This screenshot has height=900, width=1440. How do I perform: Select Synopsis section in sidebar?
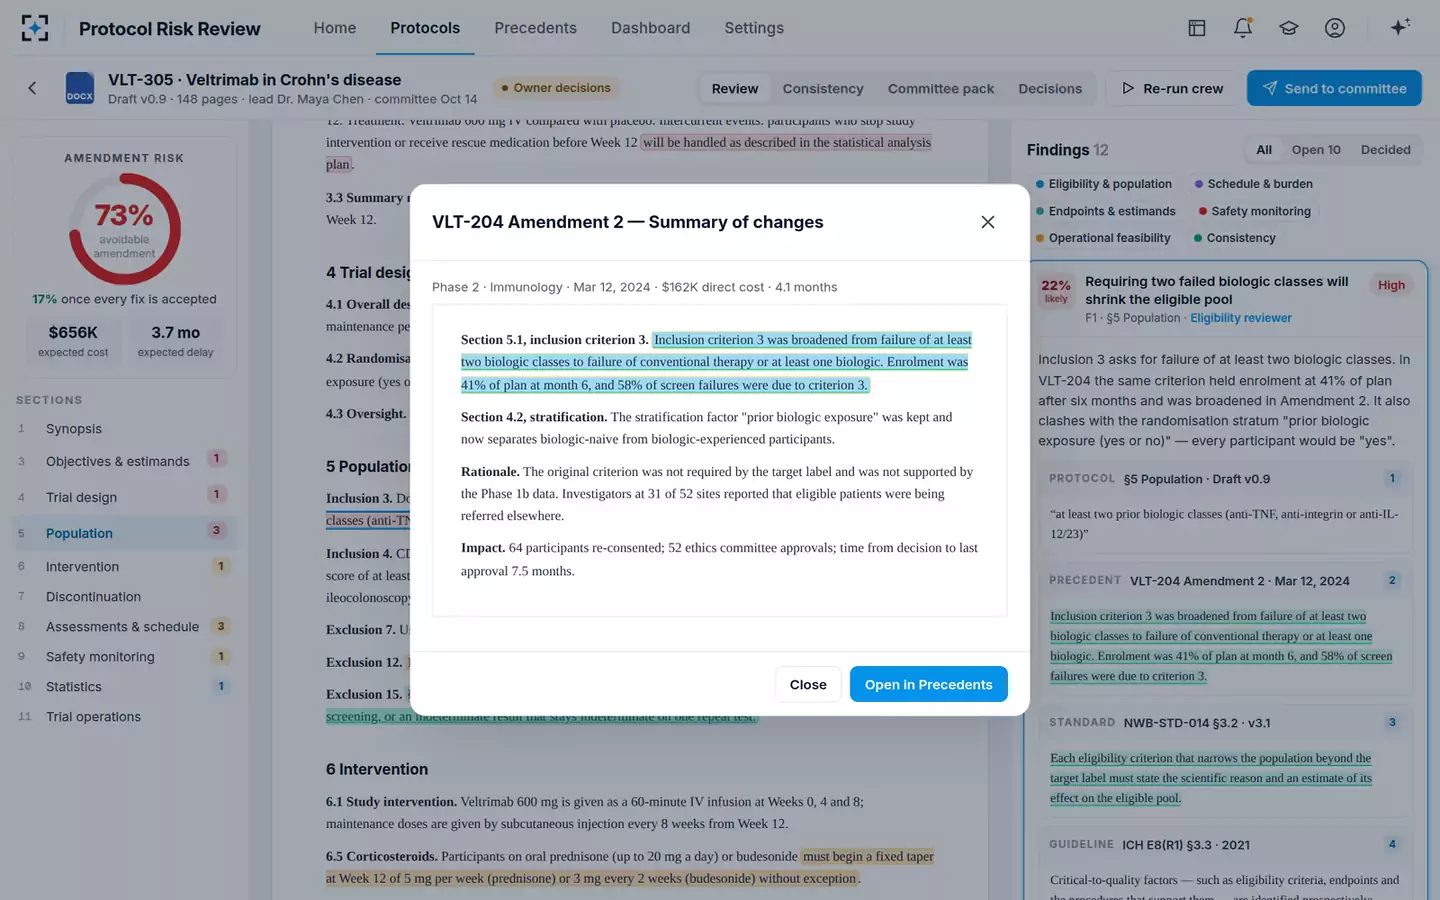click(x=124, y=428)
